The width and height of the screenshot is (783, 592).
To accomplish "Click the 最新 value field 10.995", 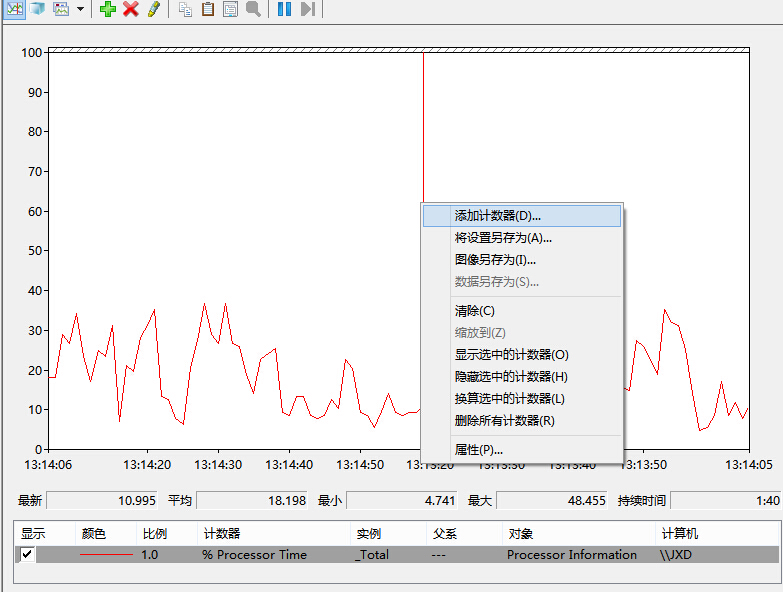I will click(x=102, y=500).
